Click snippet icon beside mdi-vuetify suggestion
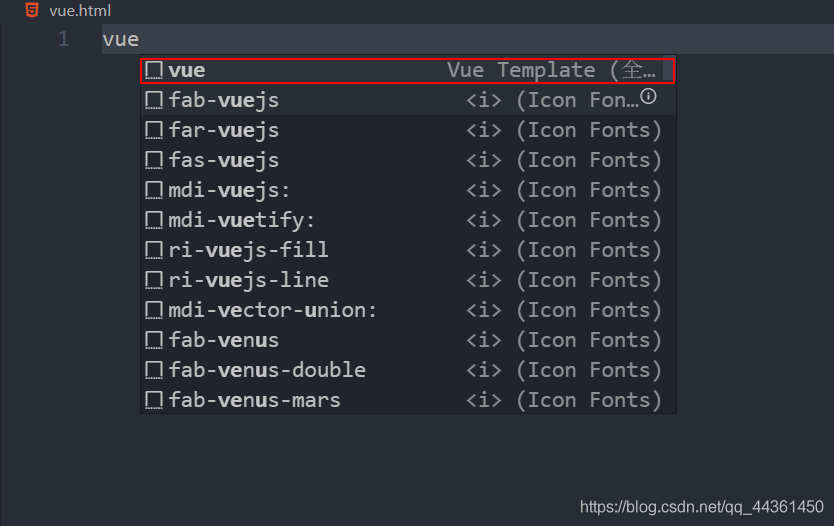The height and width of the screenshot is (526, 834). click(x=154, y=220)
